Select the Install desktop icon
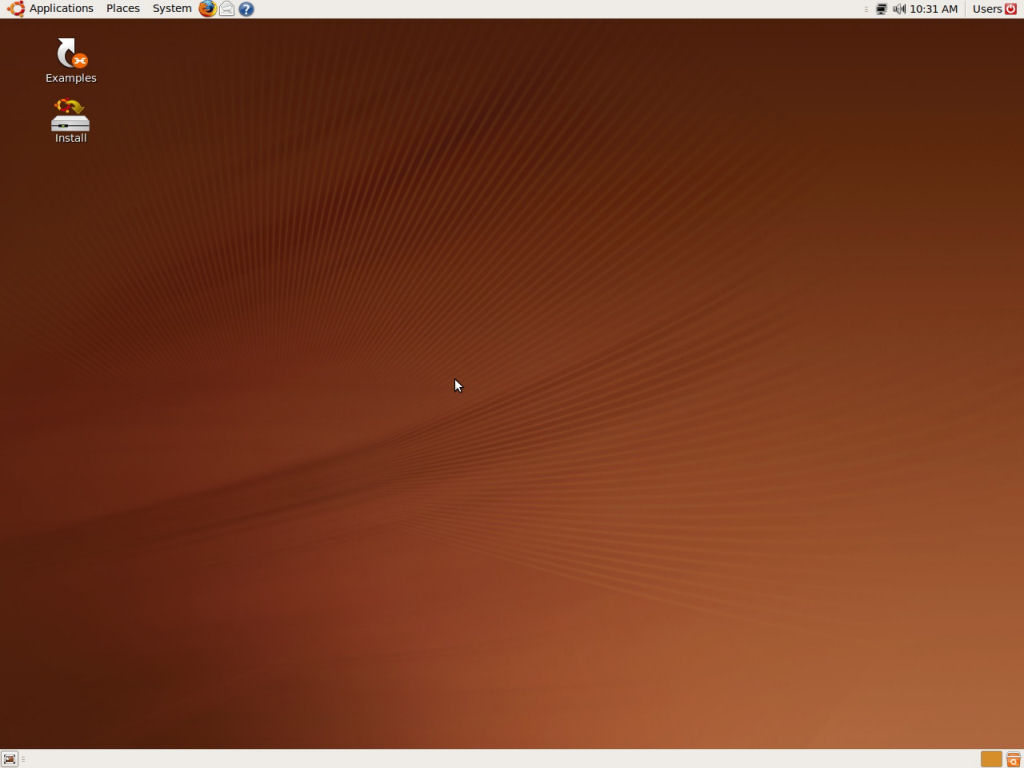The height and width of the screenshot is (768, 1024). tap(70, 115)
